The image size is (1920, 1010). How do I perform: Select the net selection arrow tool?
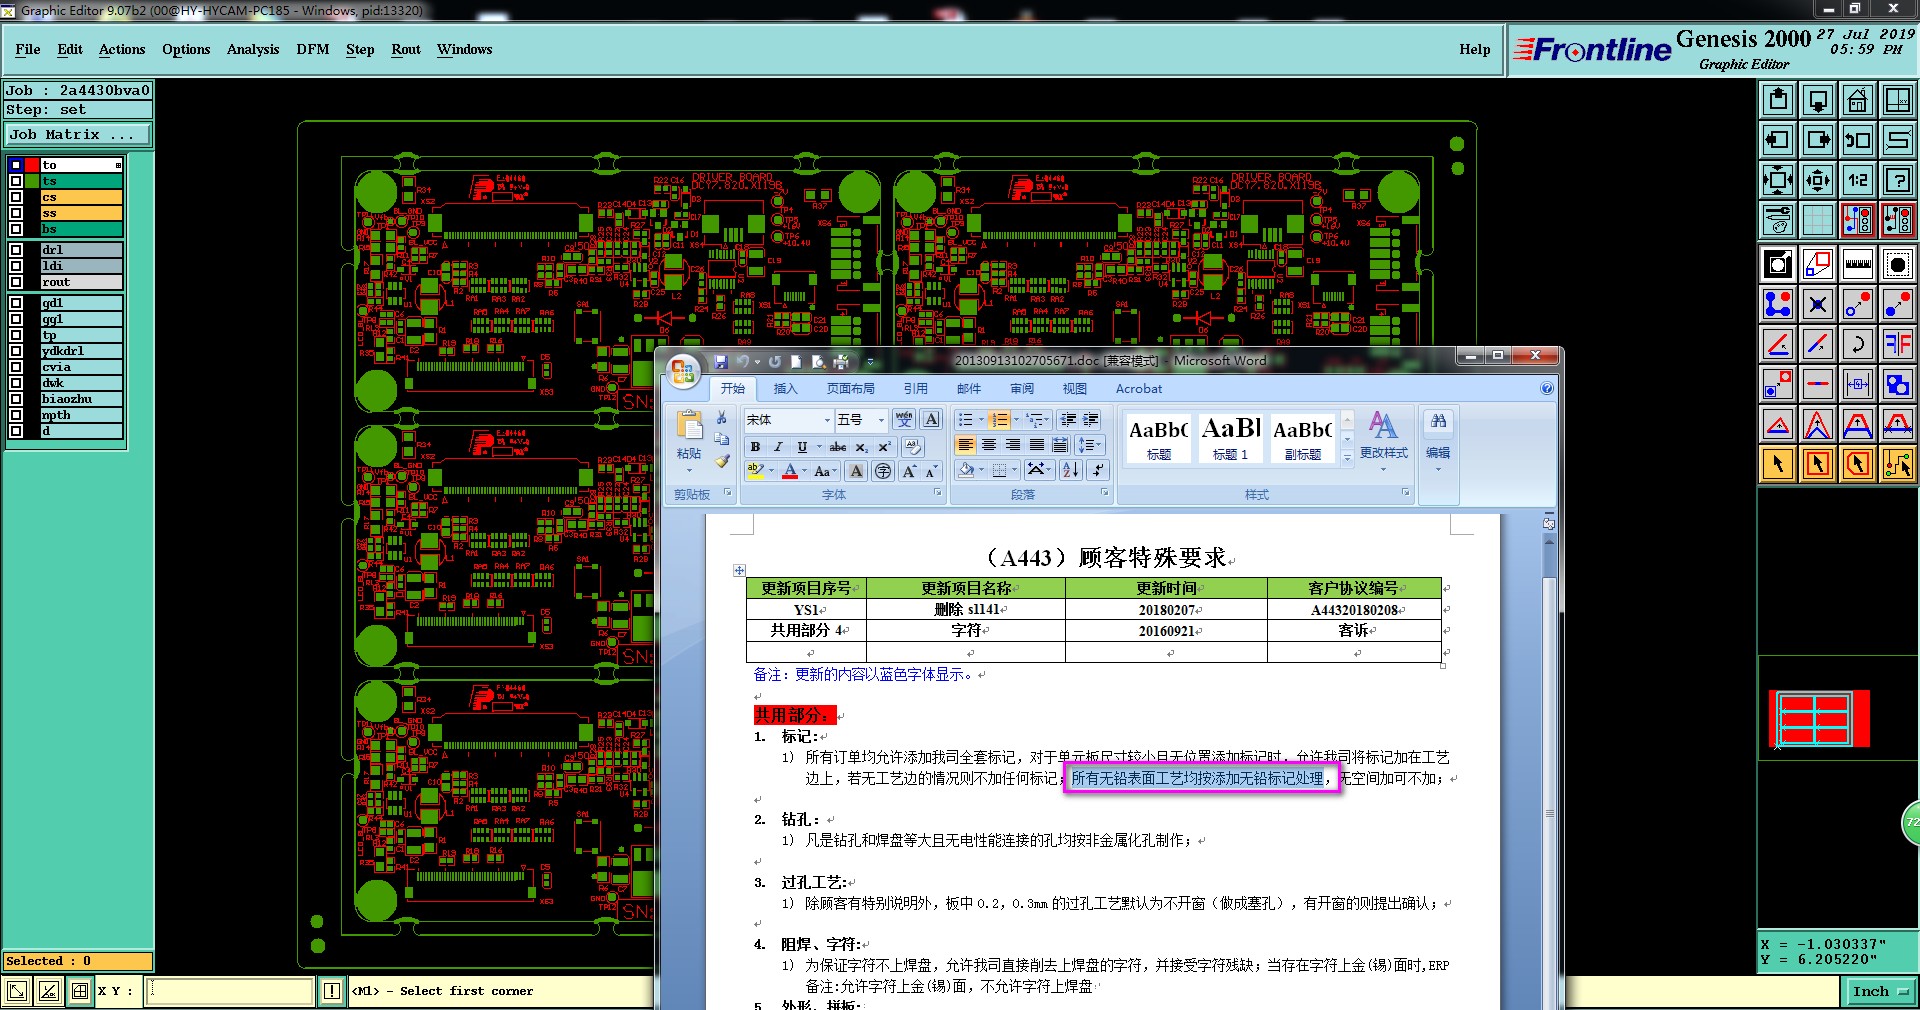tap(1897, 464)
